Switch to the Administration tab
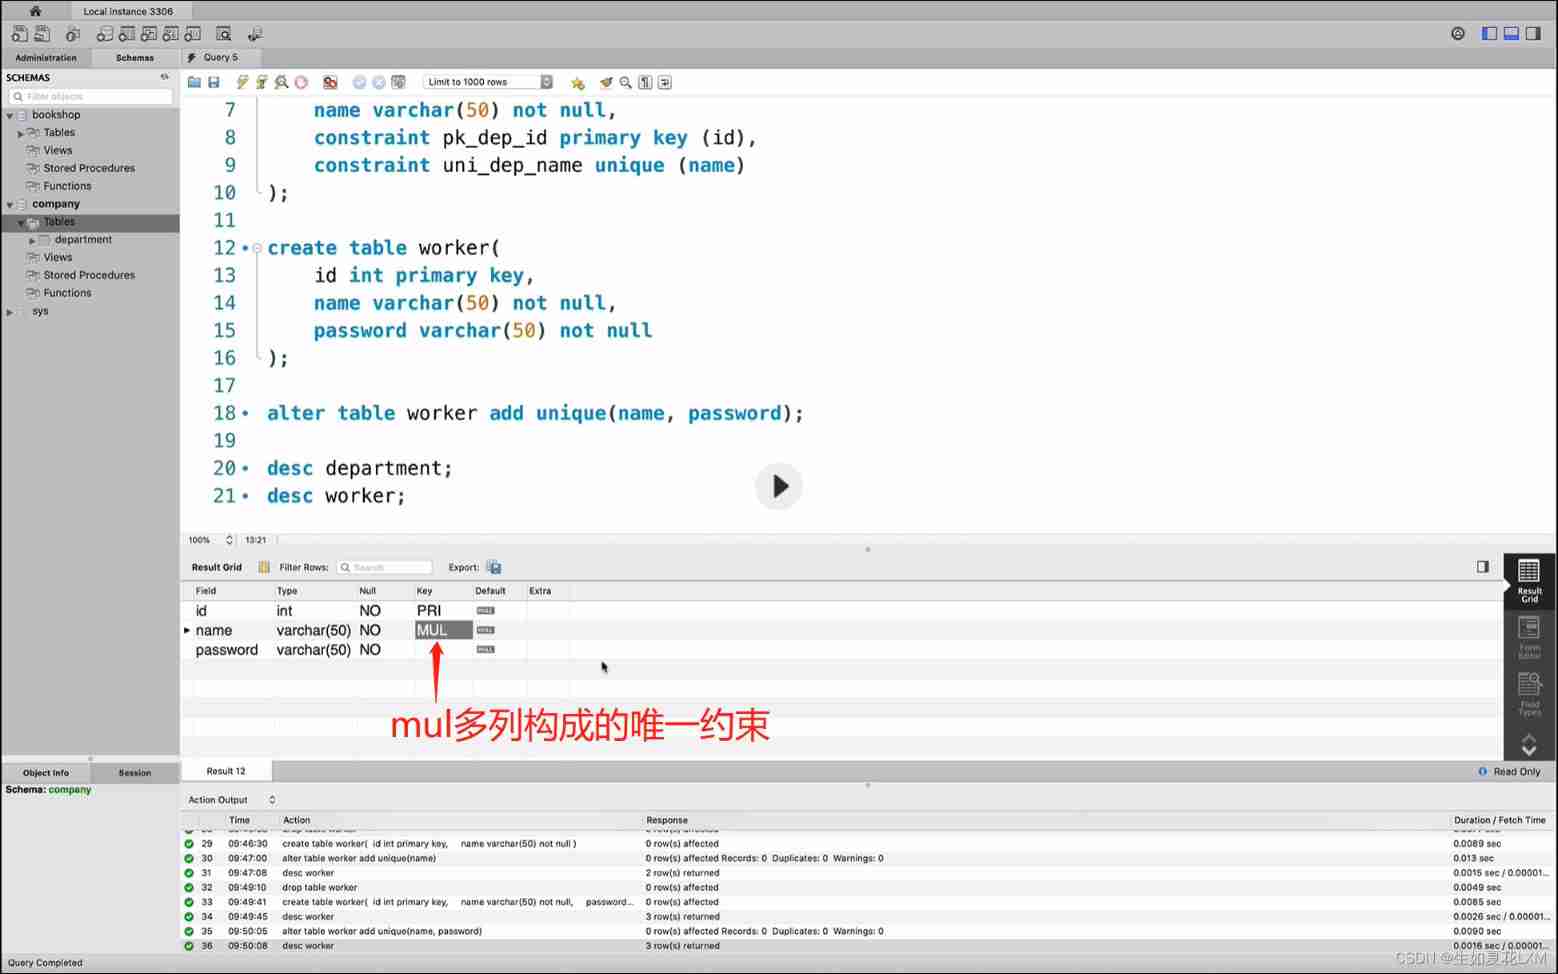The width and height of the screenshot is (1558, 974). (46, 58)
